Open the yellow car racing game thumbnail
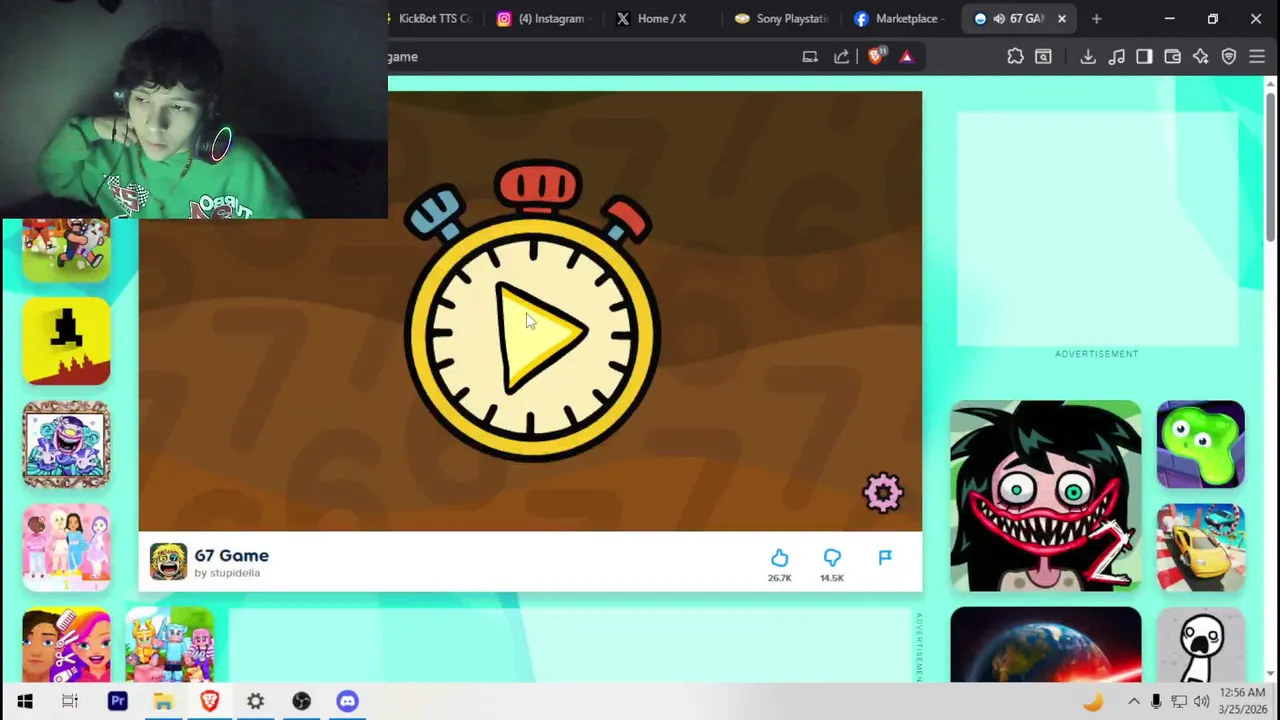The height and width of the screenshot is (720, 1280). click(1200, 548)
